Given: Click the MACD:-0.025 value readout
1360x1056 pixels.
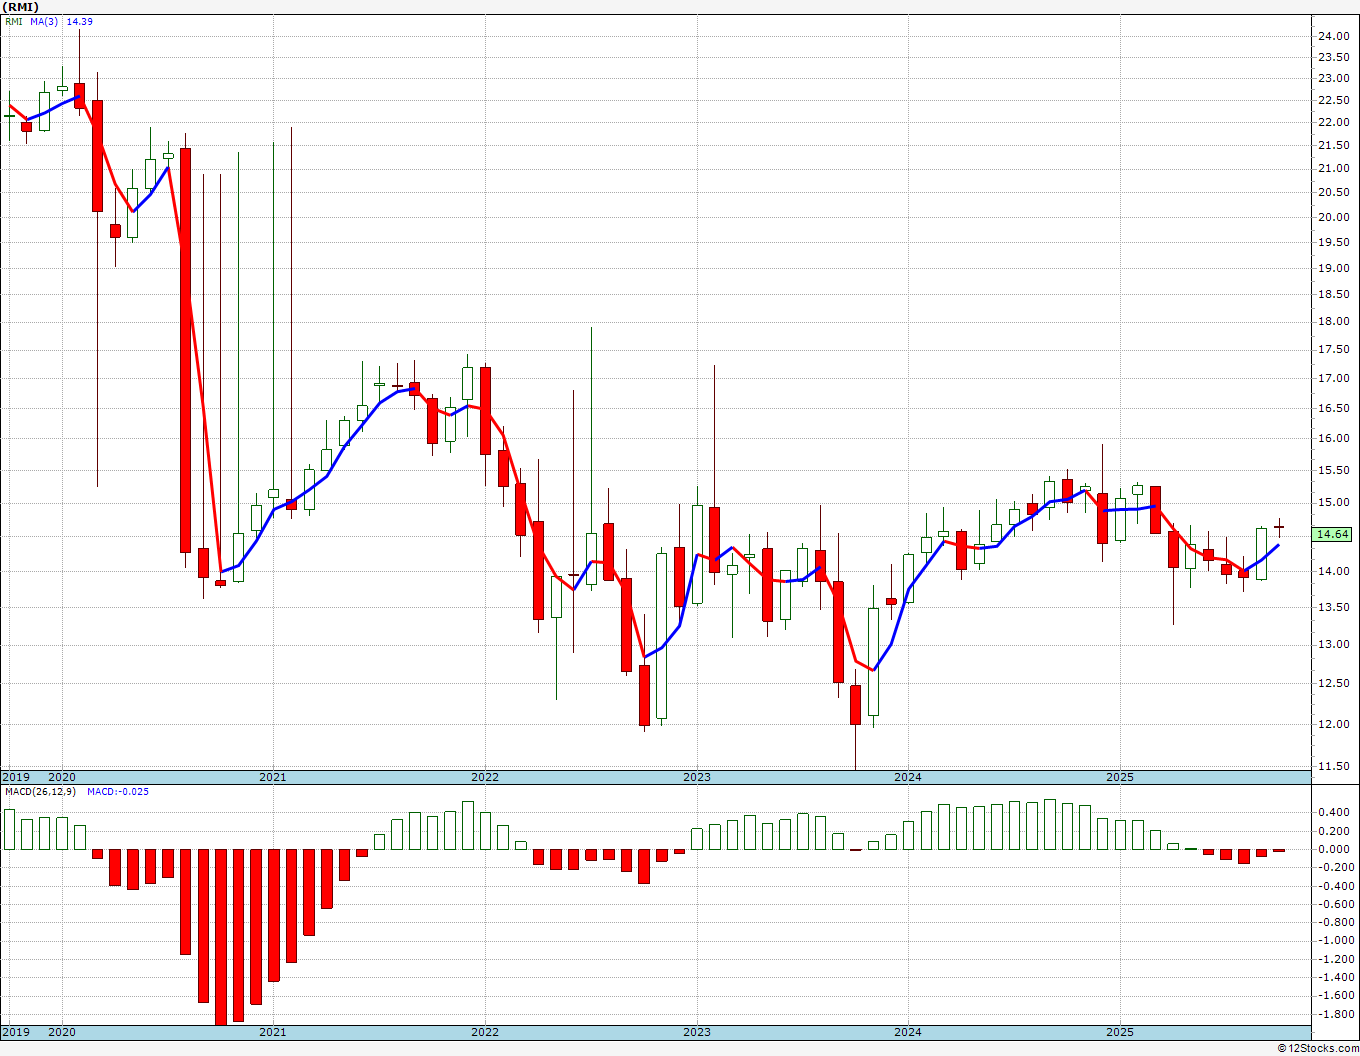Looking at the screenshot, I should coord(118,792).
